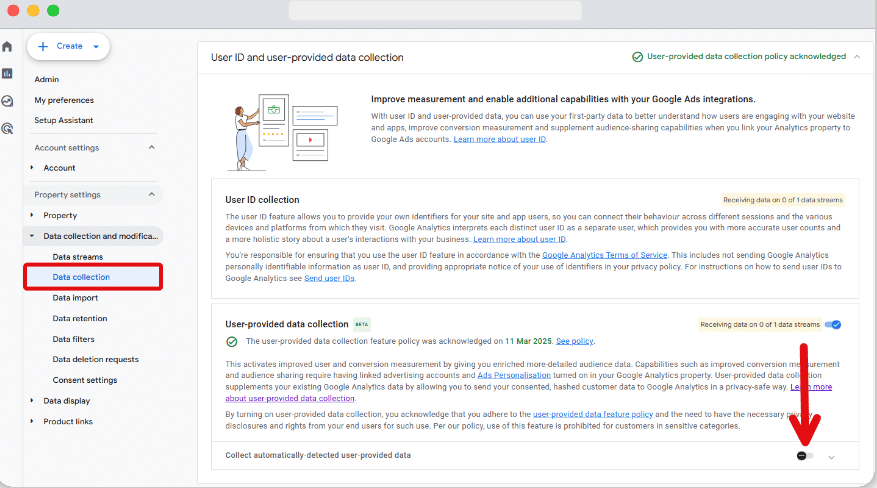Expand the automatically-detected data row chevron

coord(831,457)
